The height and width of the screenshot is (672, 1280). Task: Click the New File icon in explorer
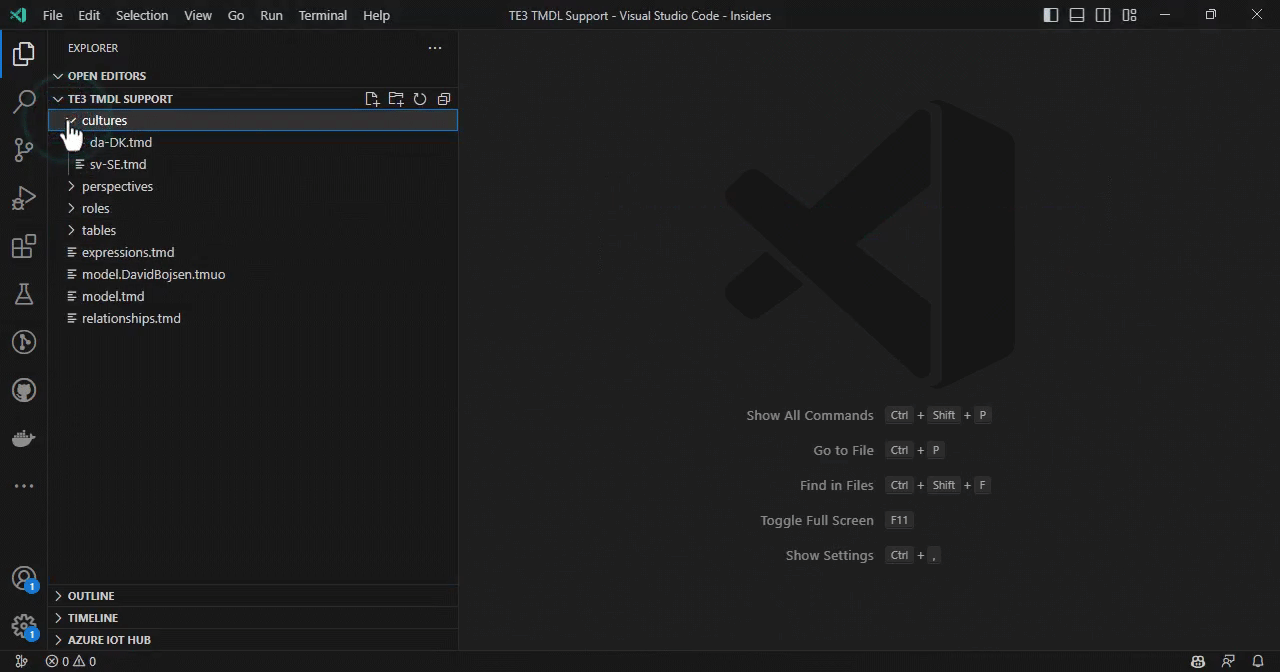pos(372,99)
